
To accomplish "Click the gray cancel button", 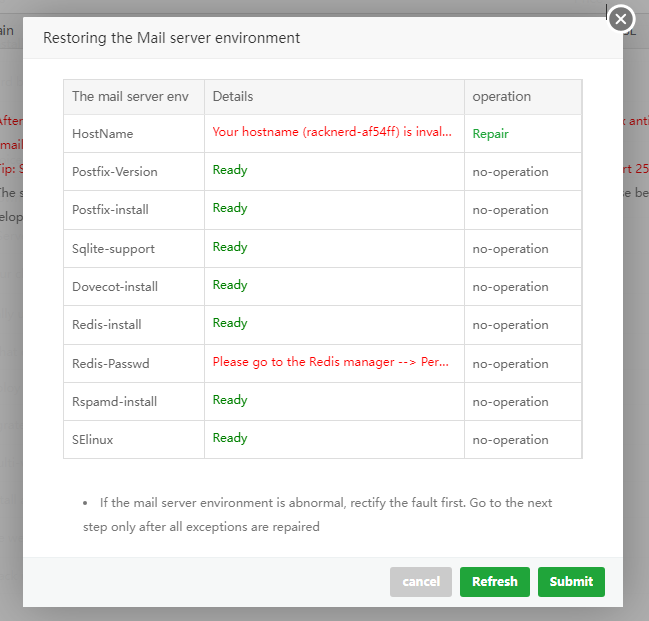I will click(421, 581).
